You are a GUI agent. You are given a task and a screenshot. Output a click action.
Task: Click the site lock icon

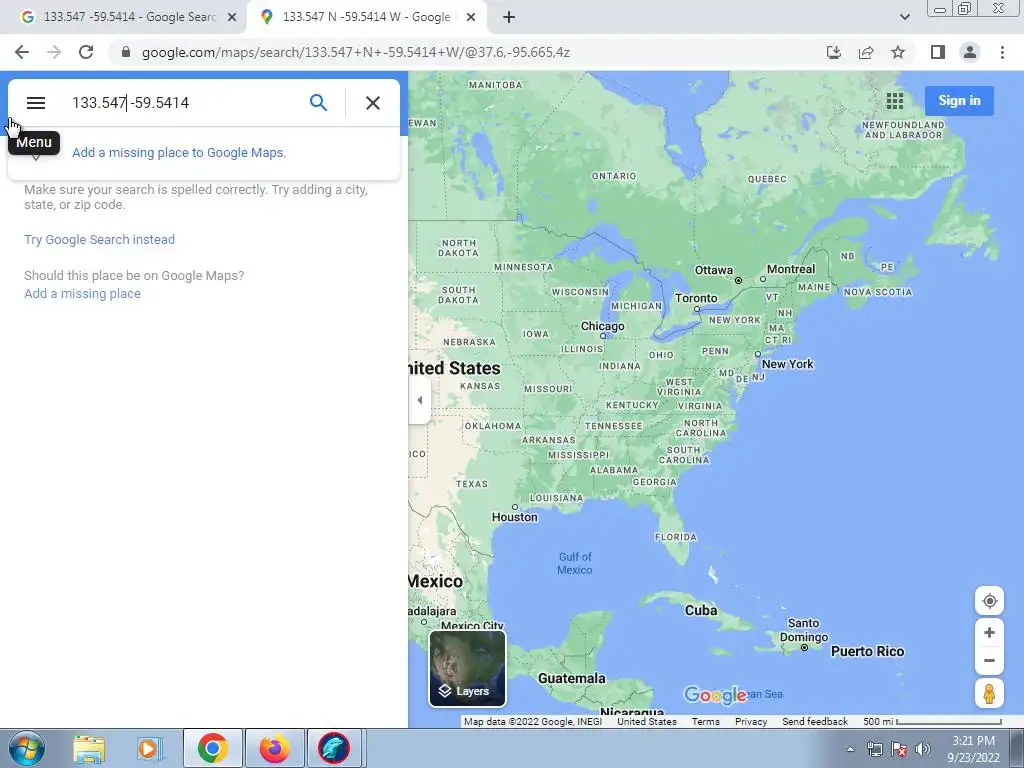[x=125, y=52]
